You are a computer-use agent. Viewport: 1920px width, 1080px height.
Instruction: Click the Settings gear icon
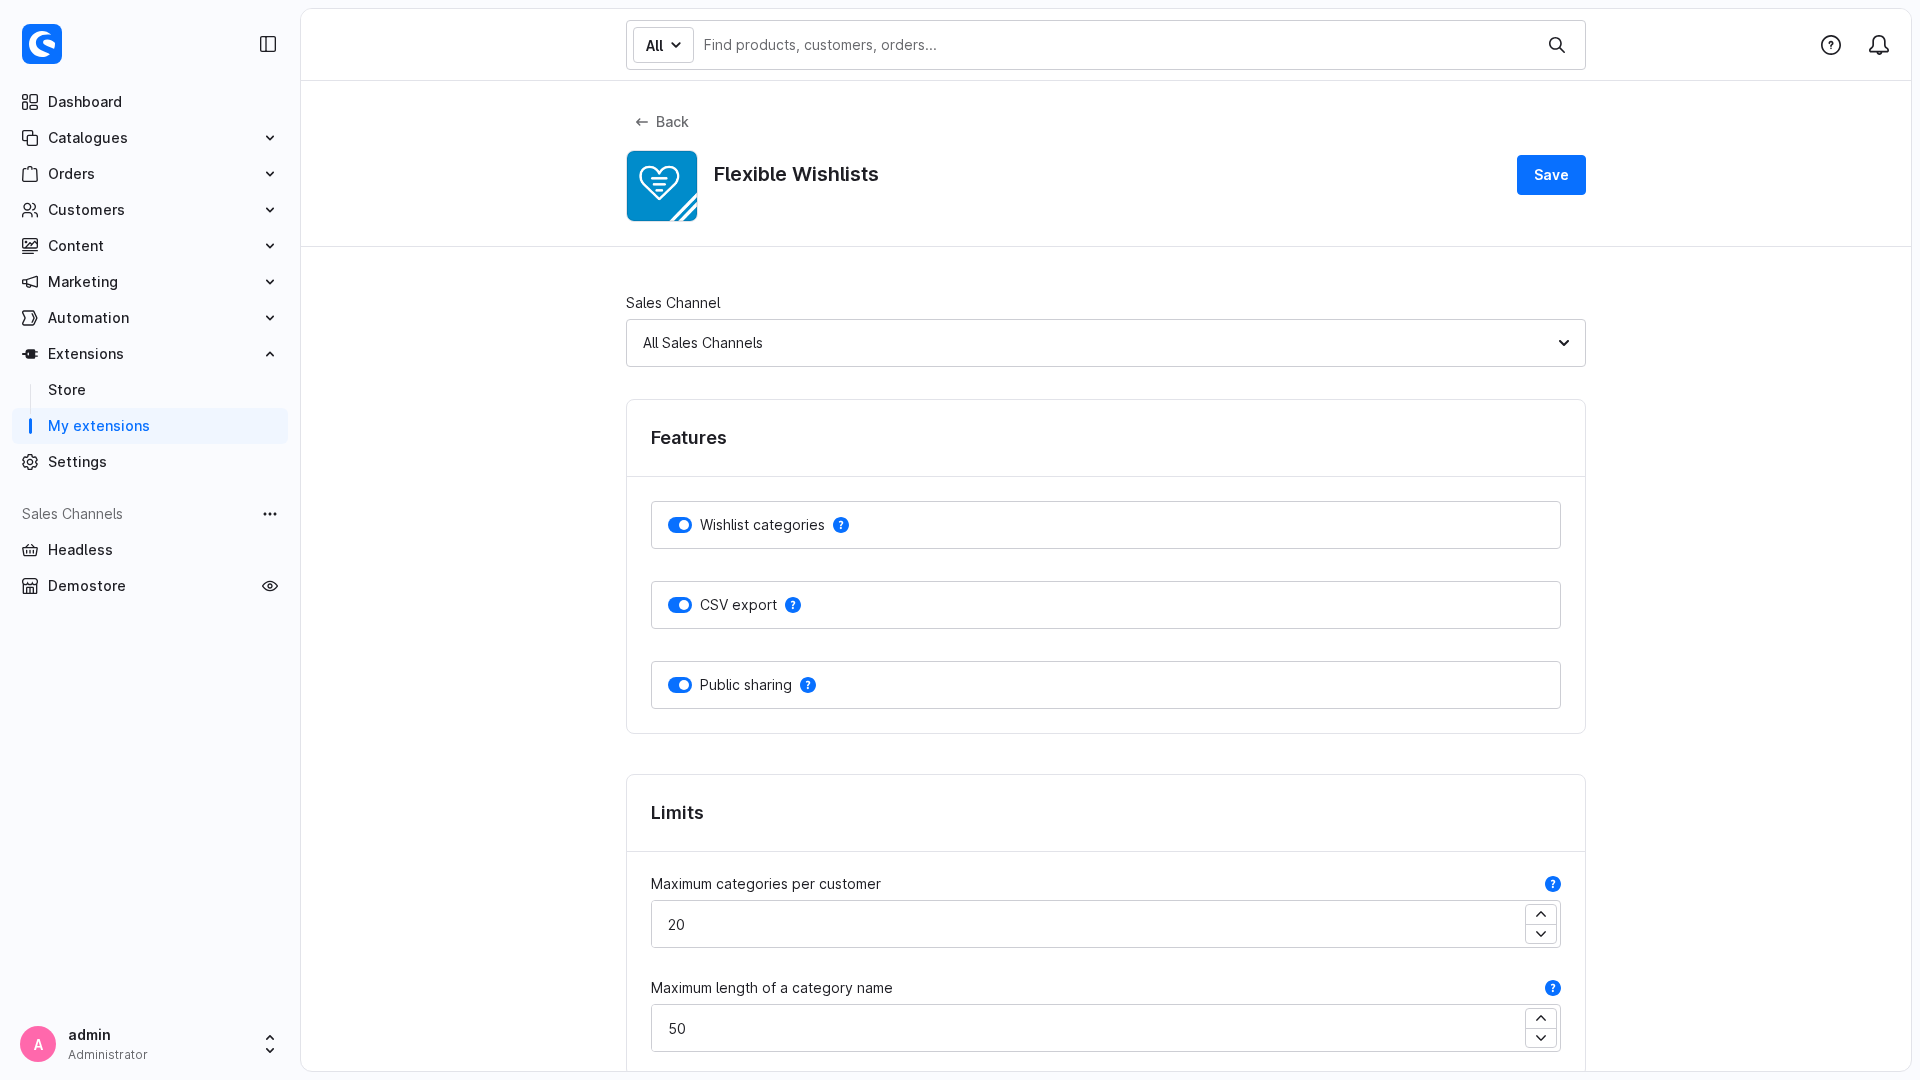pyautogui.click(x=30, y=462)
